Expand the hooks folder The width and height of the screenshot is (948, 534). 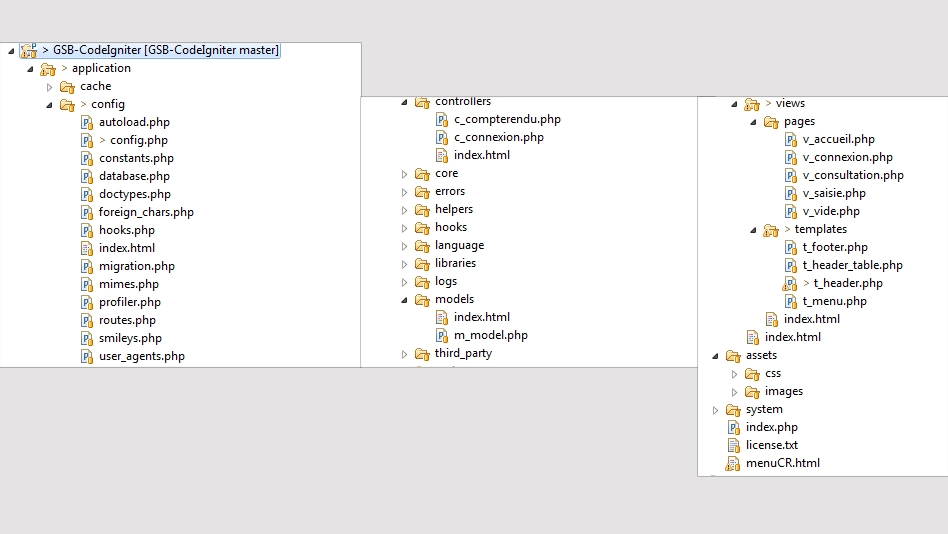[x=404, y=228]
